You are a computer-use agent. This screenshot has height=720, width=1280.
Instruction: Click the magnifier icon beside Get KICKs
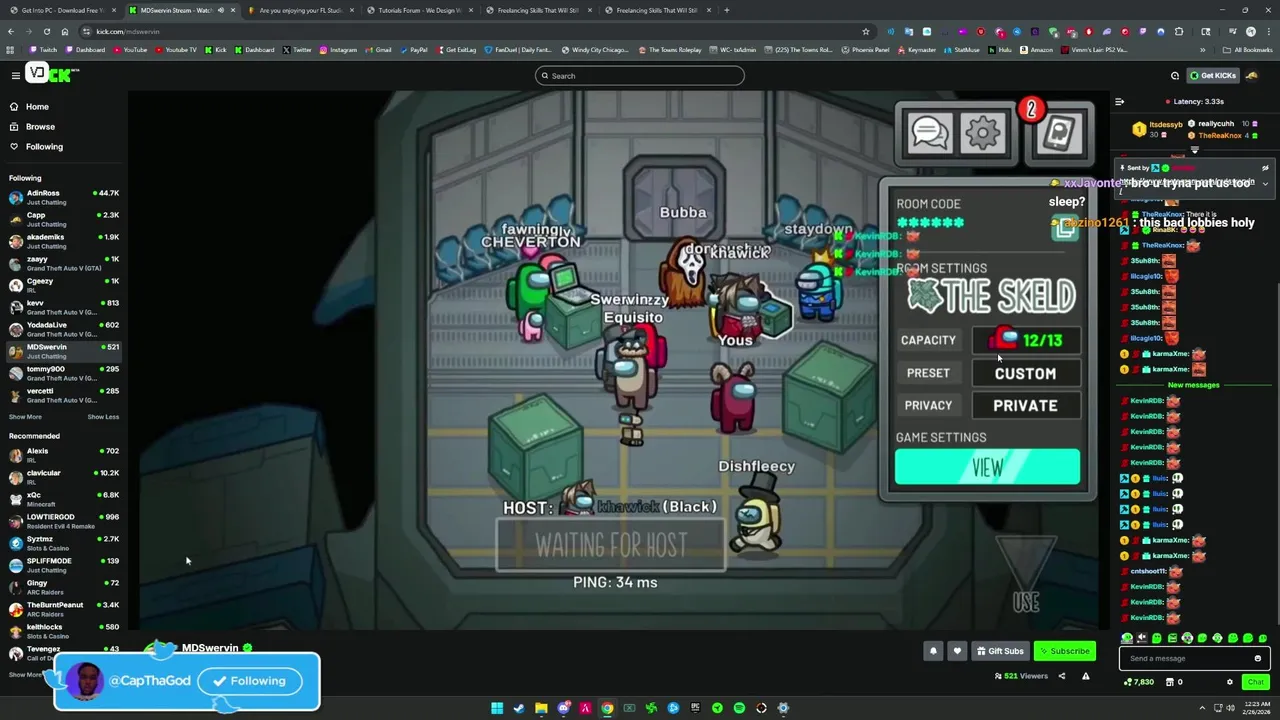[x=1175, y=75]
